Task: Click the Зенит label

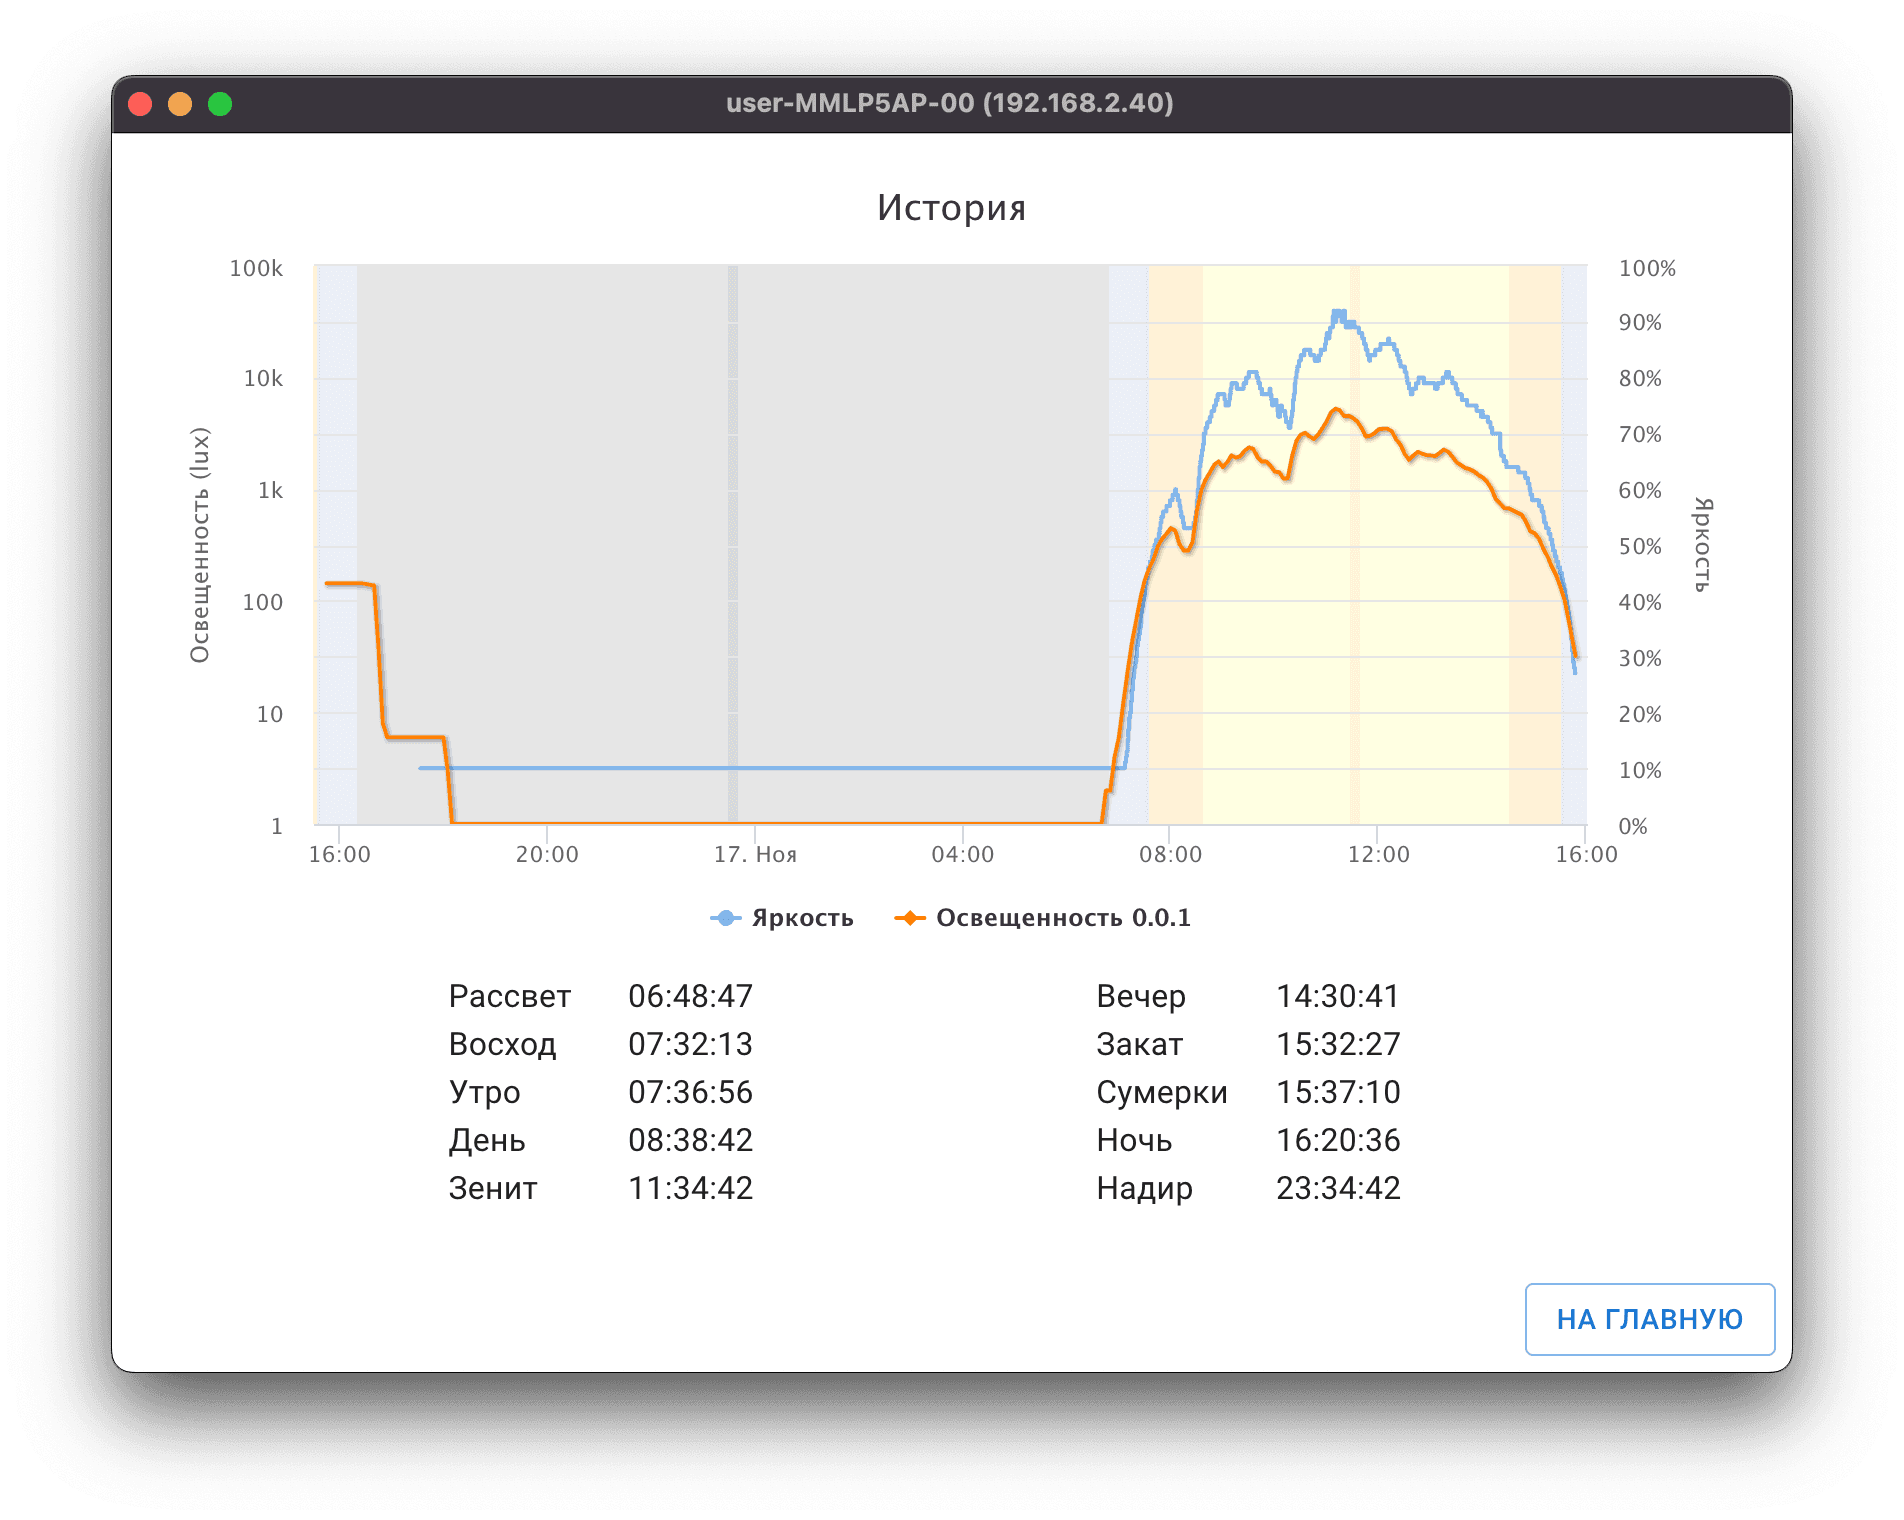Action: (493, 1188)
